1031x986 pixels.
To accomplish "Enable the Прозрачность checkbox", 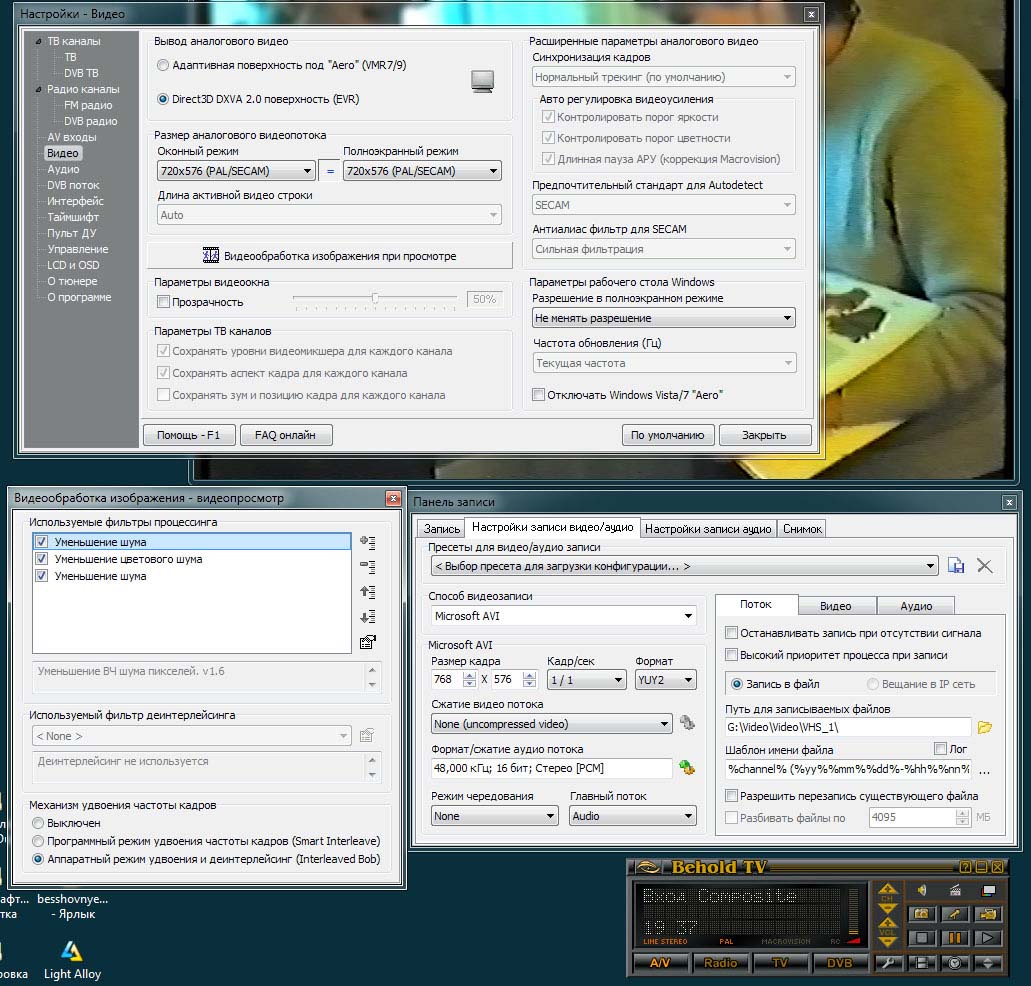I will click(x=164, y=302).
